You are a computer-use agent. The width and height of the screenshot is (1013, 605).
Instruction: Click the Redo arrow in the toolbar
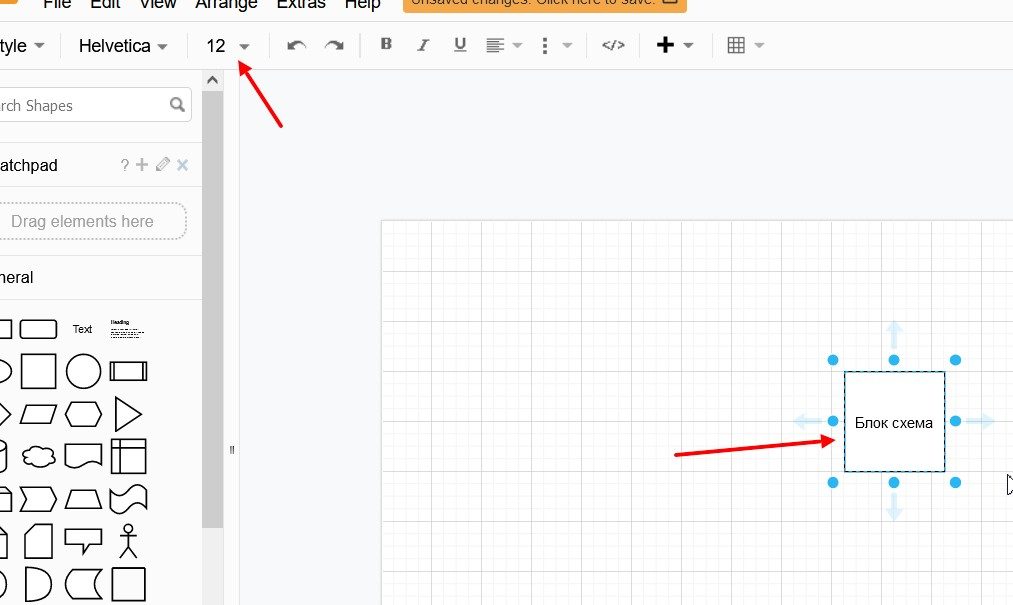[334, 46]
